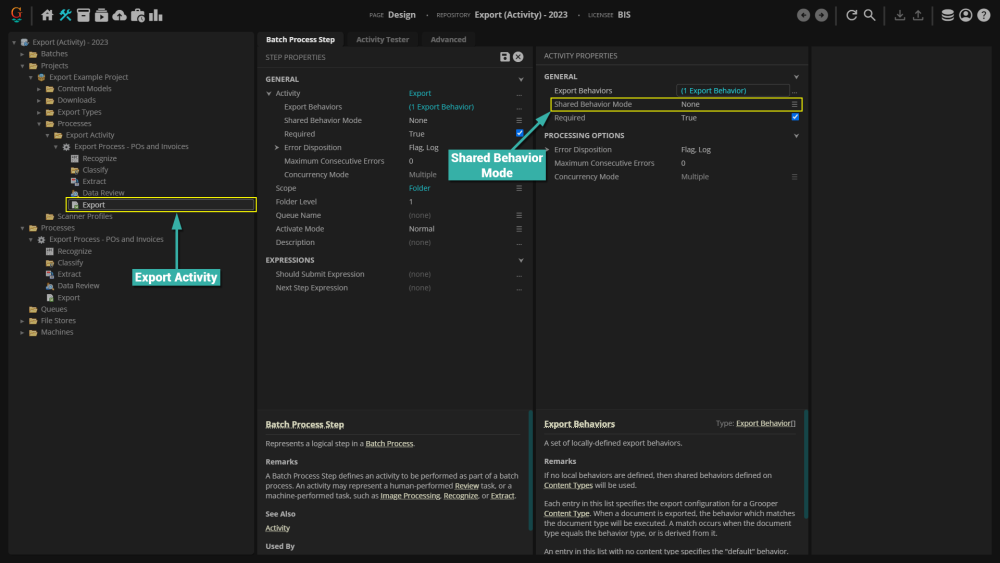
Task: Click the help question mark icon
Action: pos(983,15)
